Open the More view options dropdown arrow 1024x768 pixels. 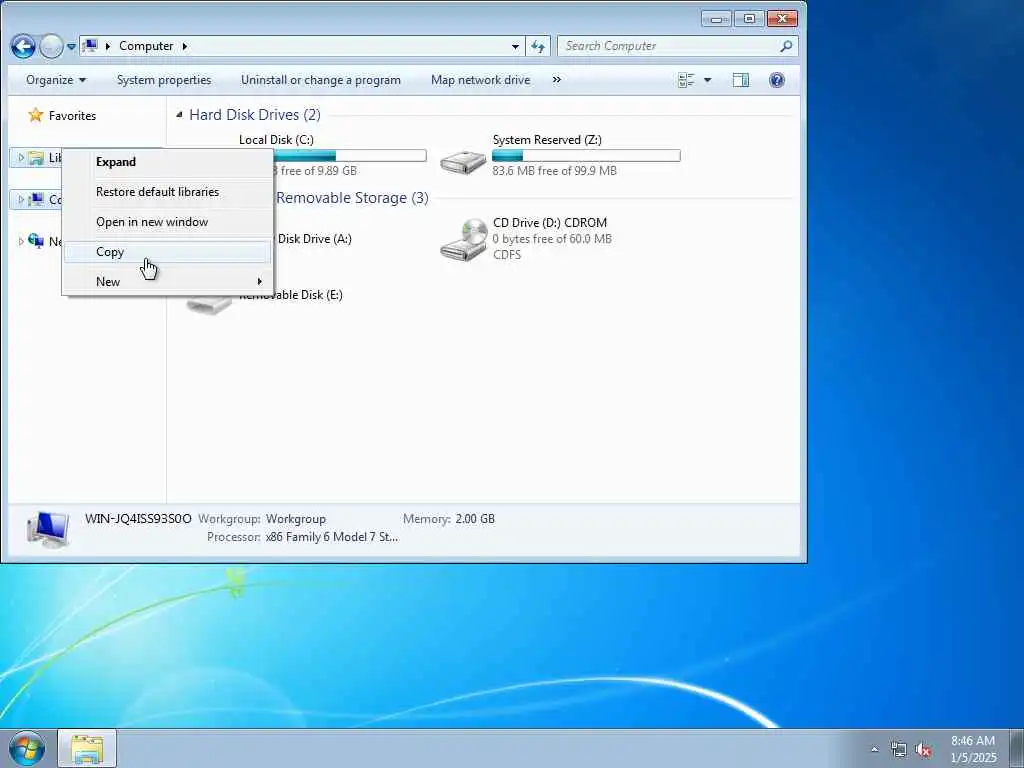pyautogui.click(x=707, y=80)
